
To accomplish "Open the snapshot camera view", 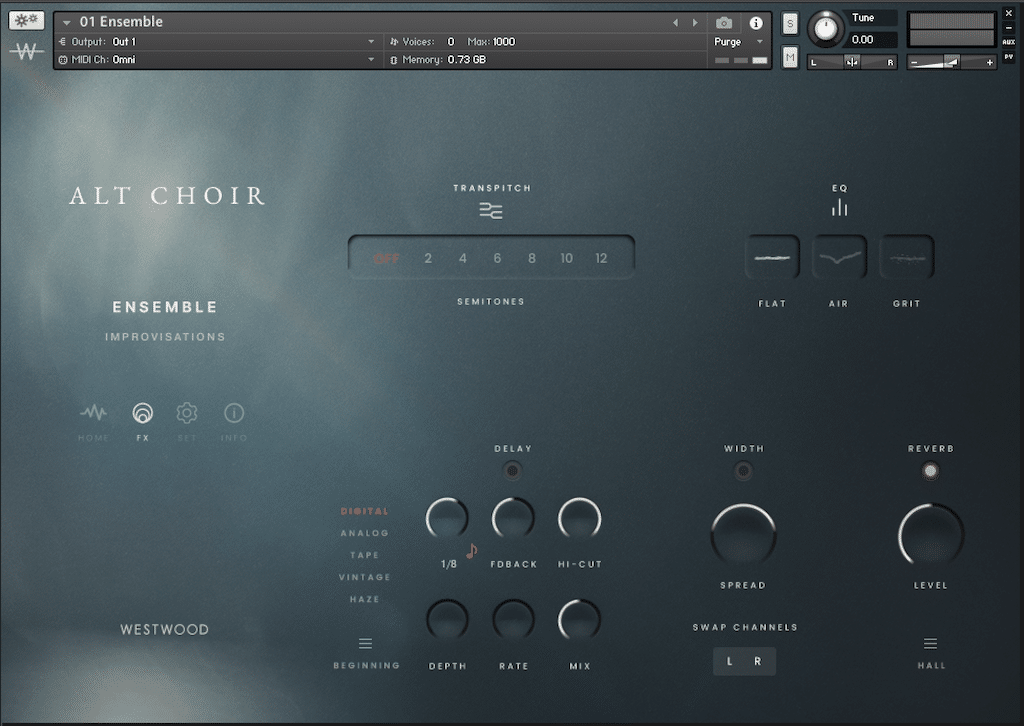I will pos(724,23).
